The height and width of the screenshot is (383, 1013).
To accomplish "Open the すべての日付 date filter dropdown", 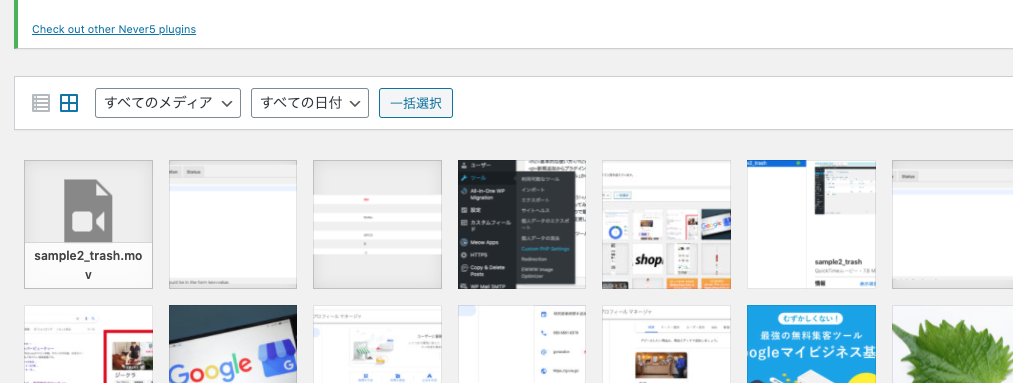I will [x=310, y=103].
